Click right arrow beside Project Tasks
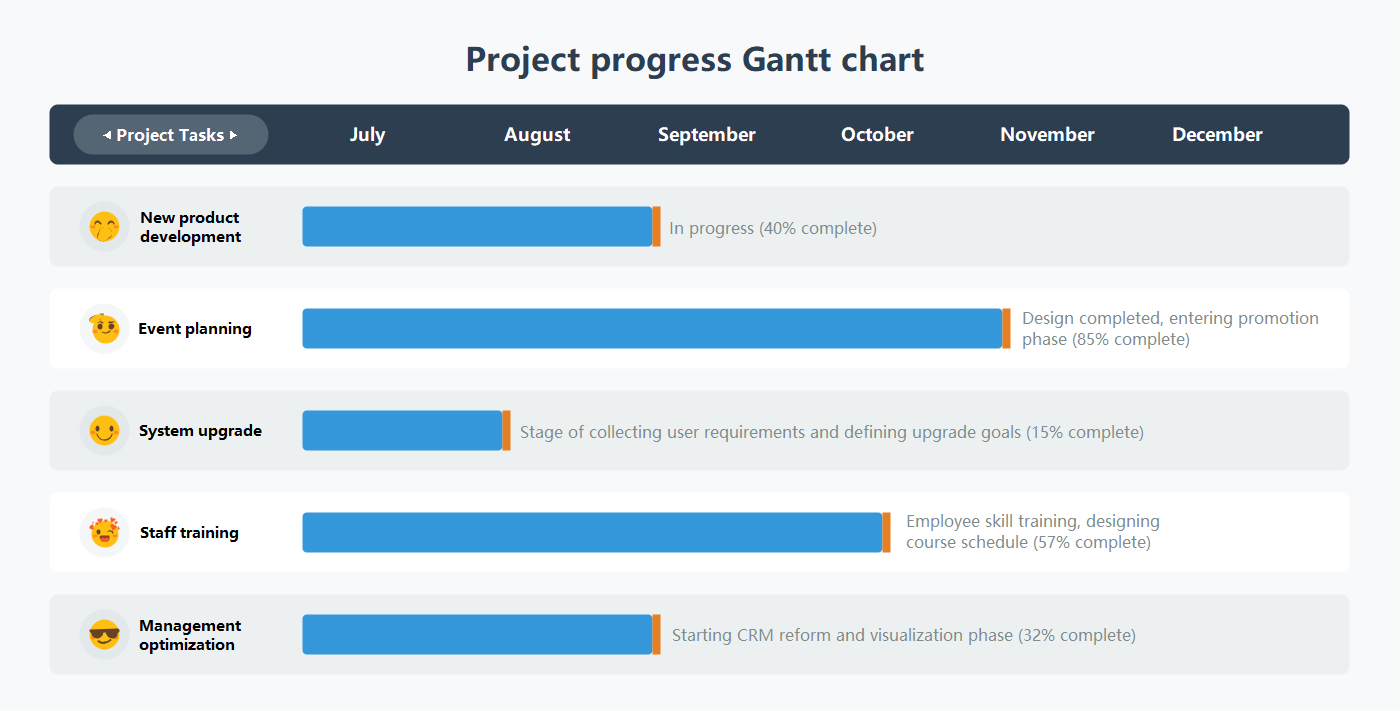The width and height of the screenshot is (1400, 711). pyautogui.click(x=234, y=135)
